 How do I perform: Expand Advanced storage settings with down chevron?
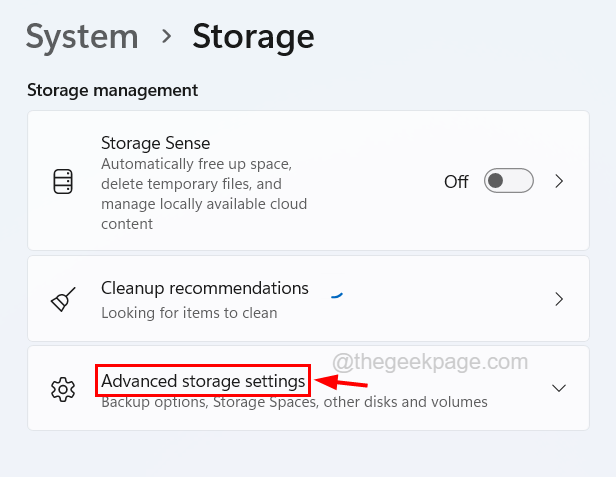point(560,388)
